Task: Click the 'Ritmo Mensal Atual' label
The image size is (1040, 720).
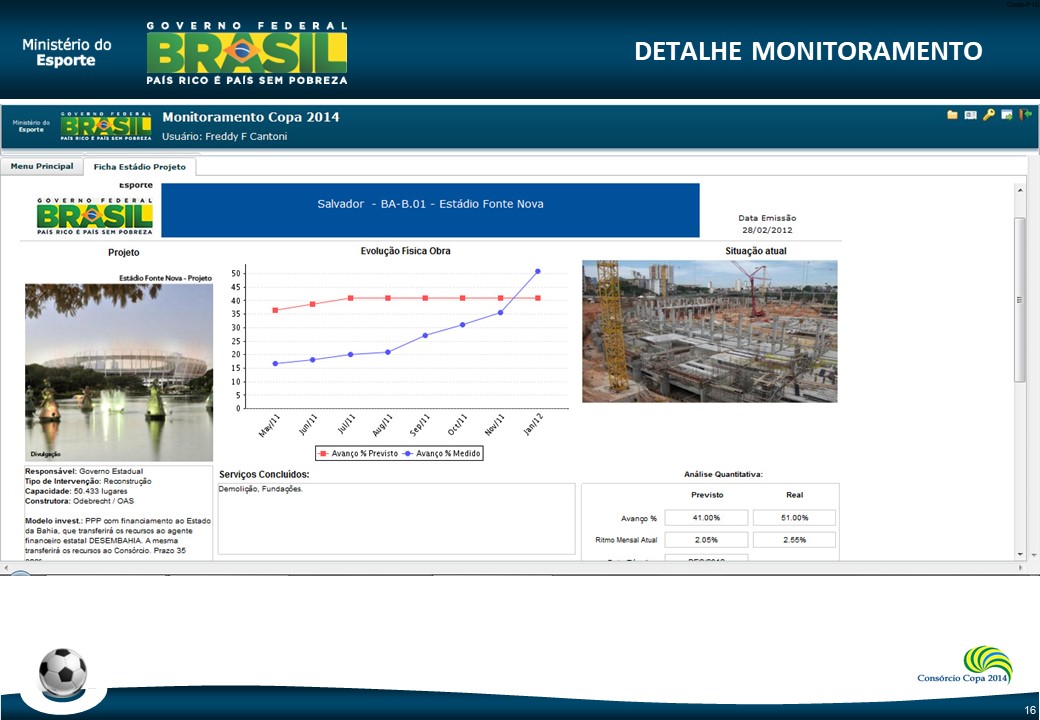Action: tap(626, 540)
